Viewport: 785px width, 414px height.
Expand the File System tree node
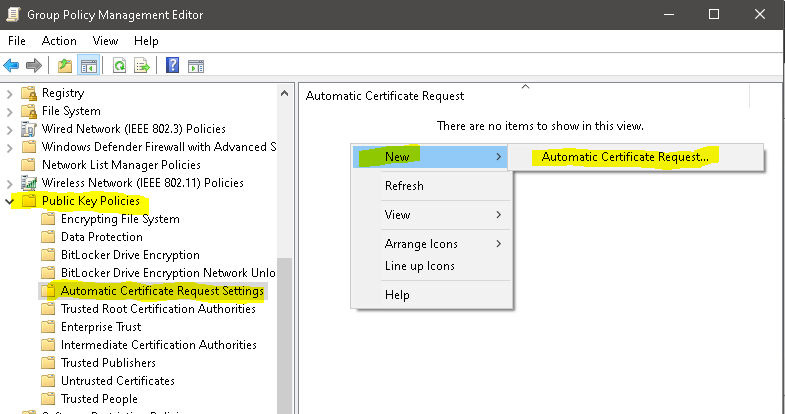click(x=11, y=111)
